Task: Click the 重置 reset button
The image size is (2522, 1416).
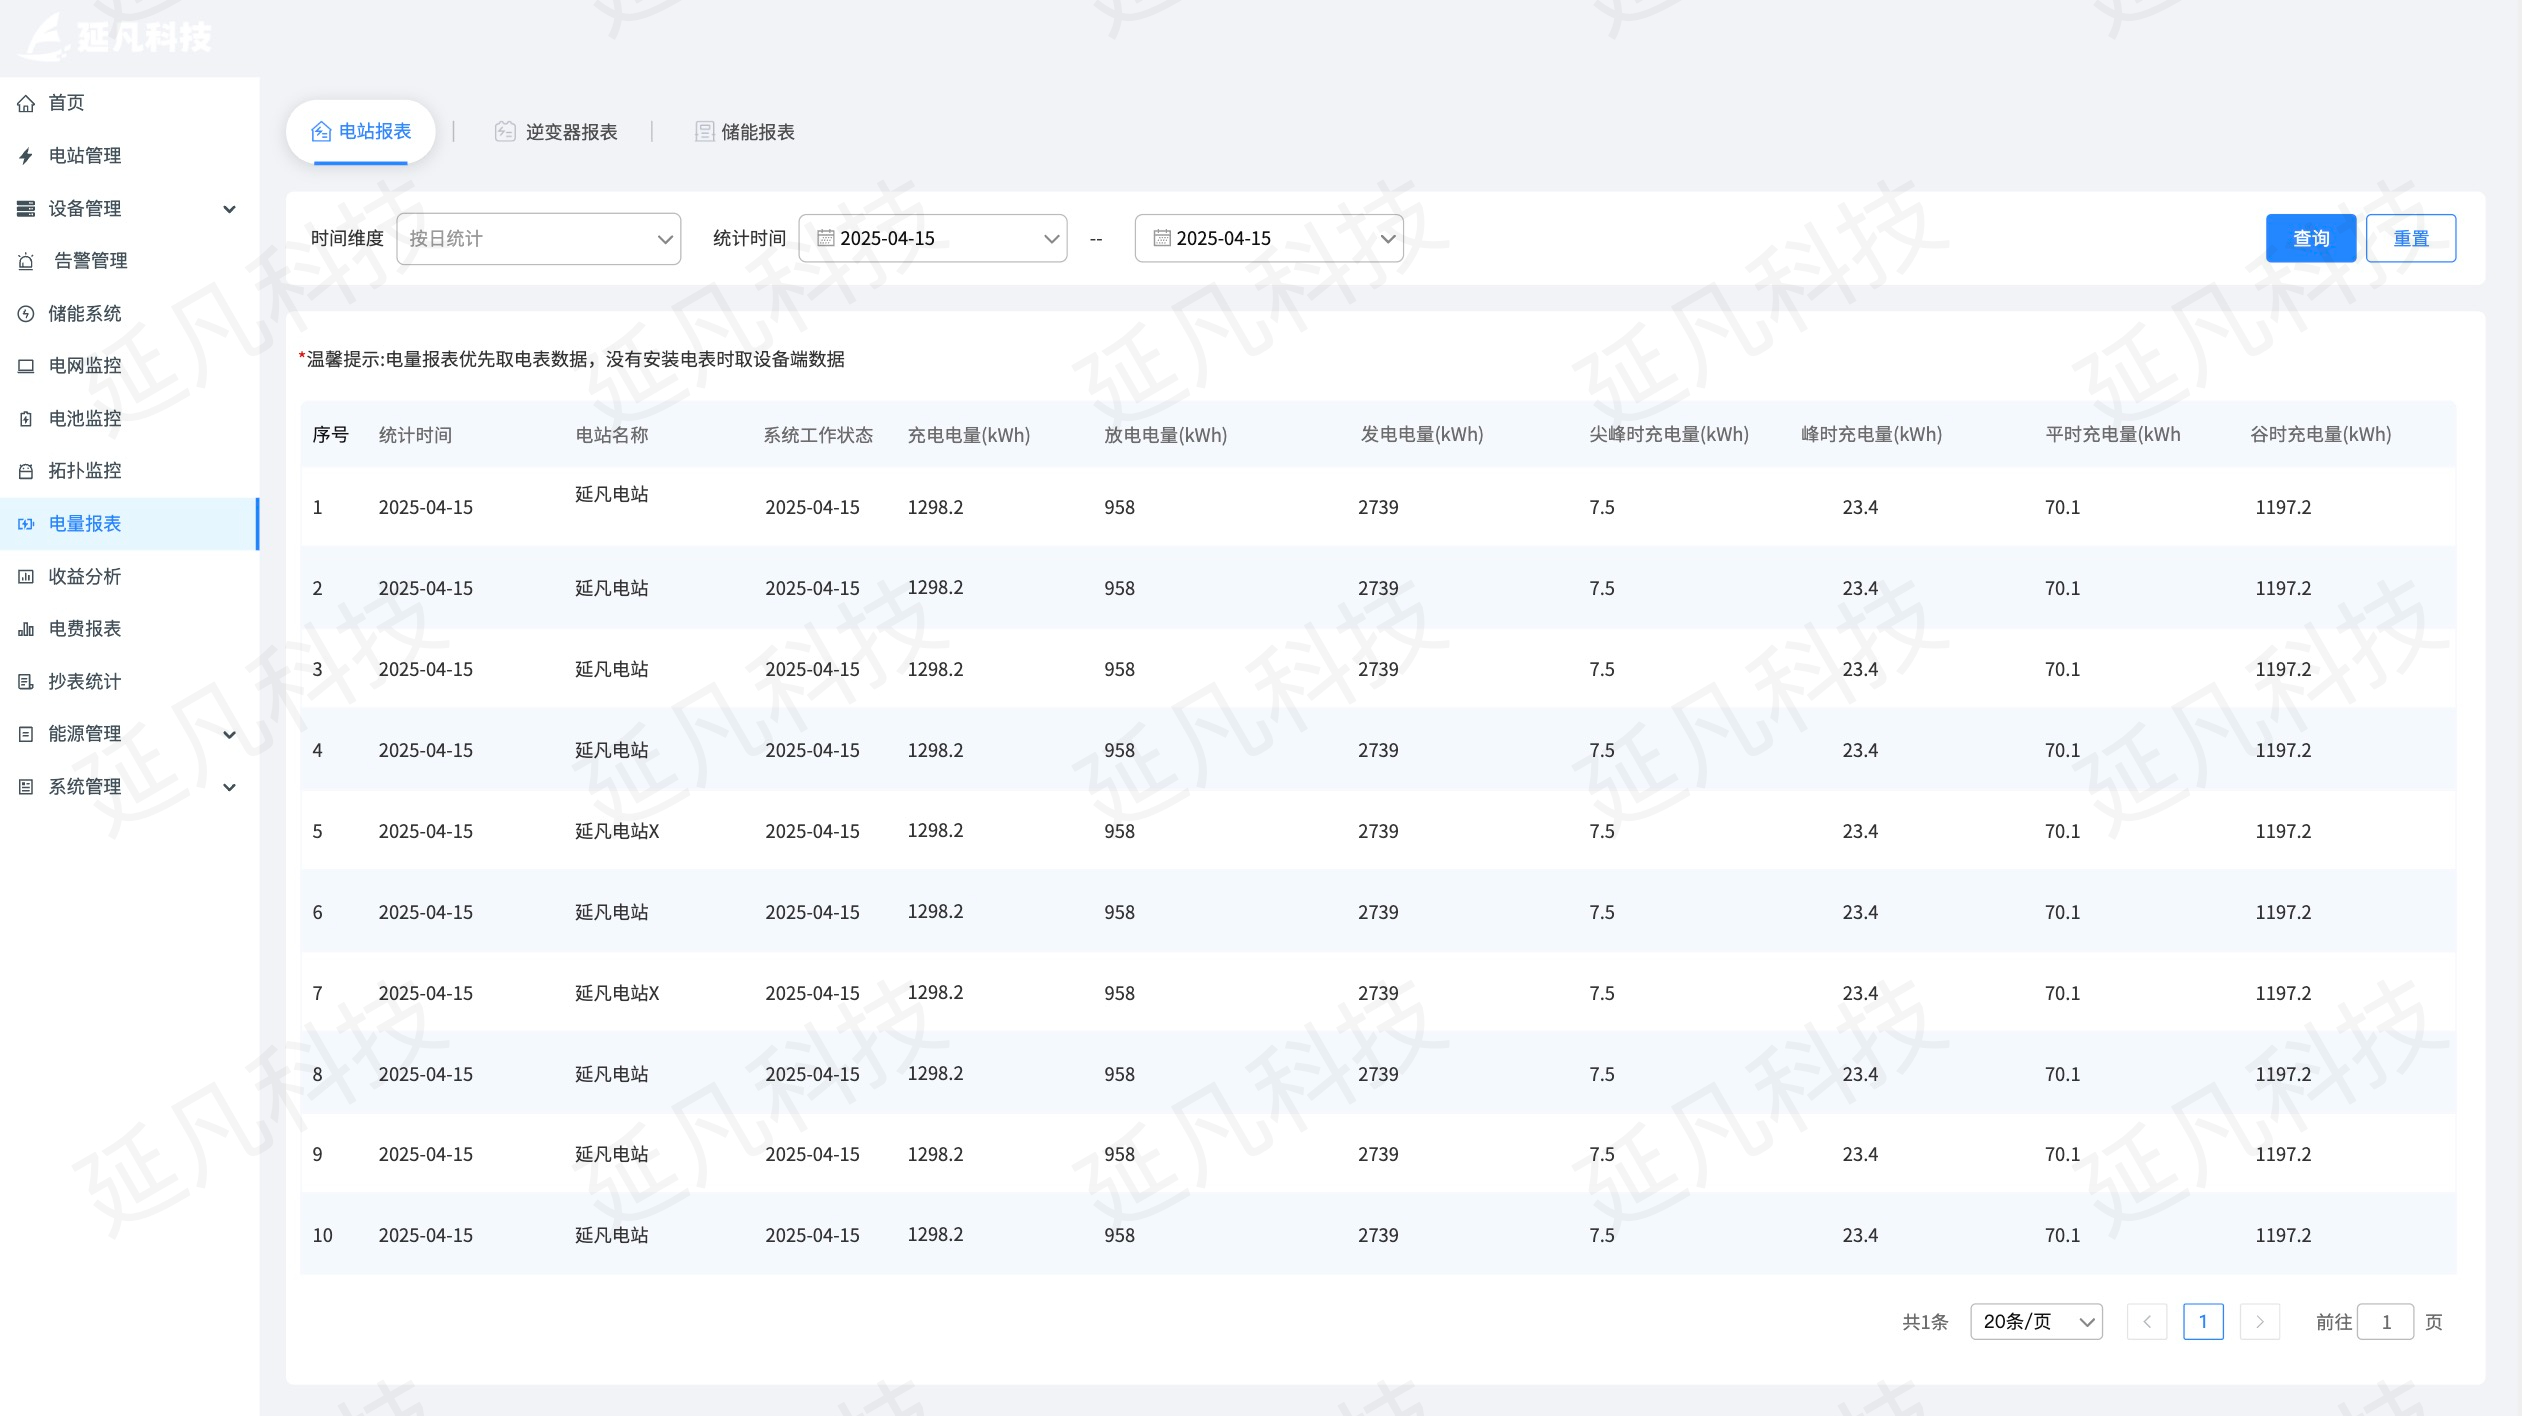Action: pos(2410,238)
